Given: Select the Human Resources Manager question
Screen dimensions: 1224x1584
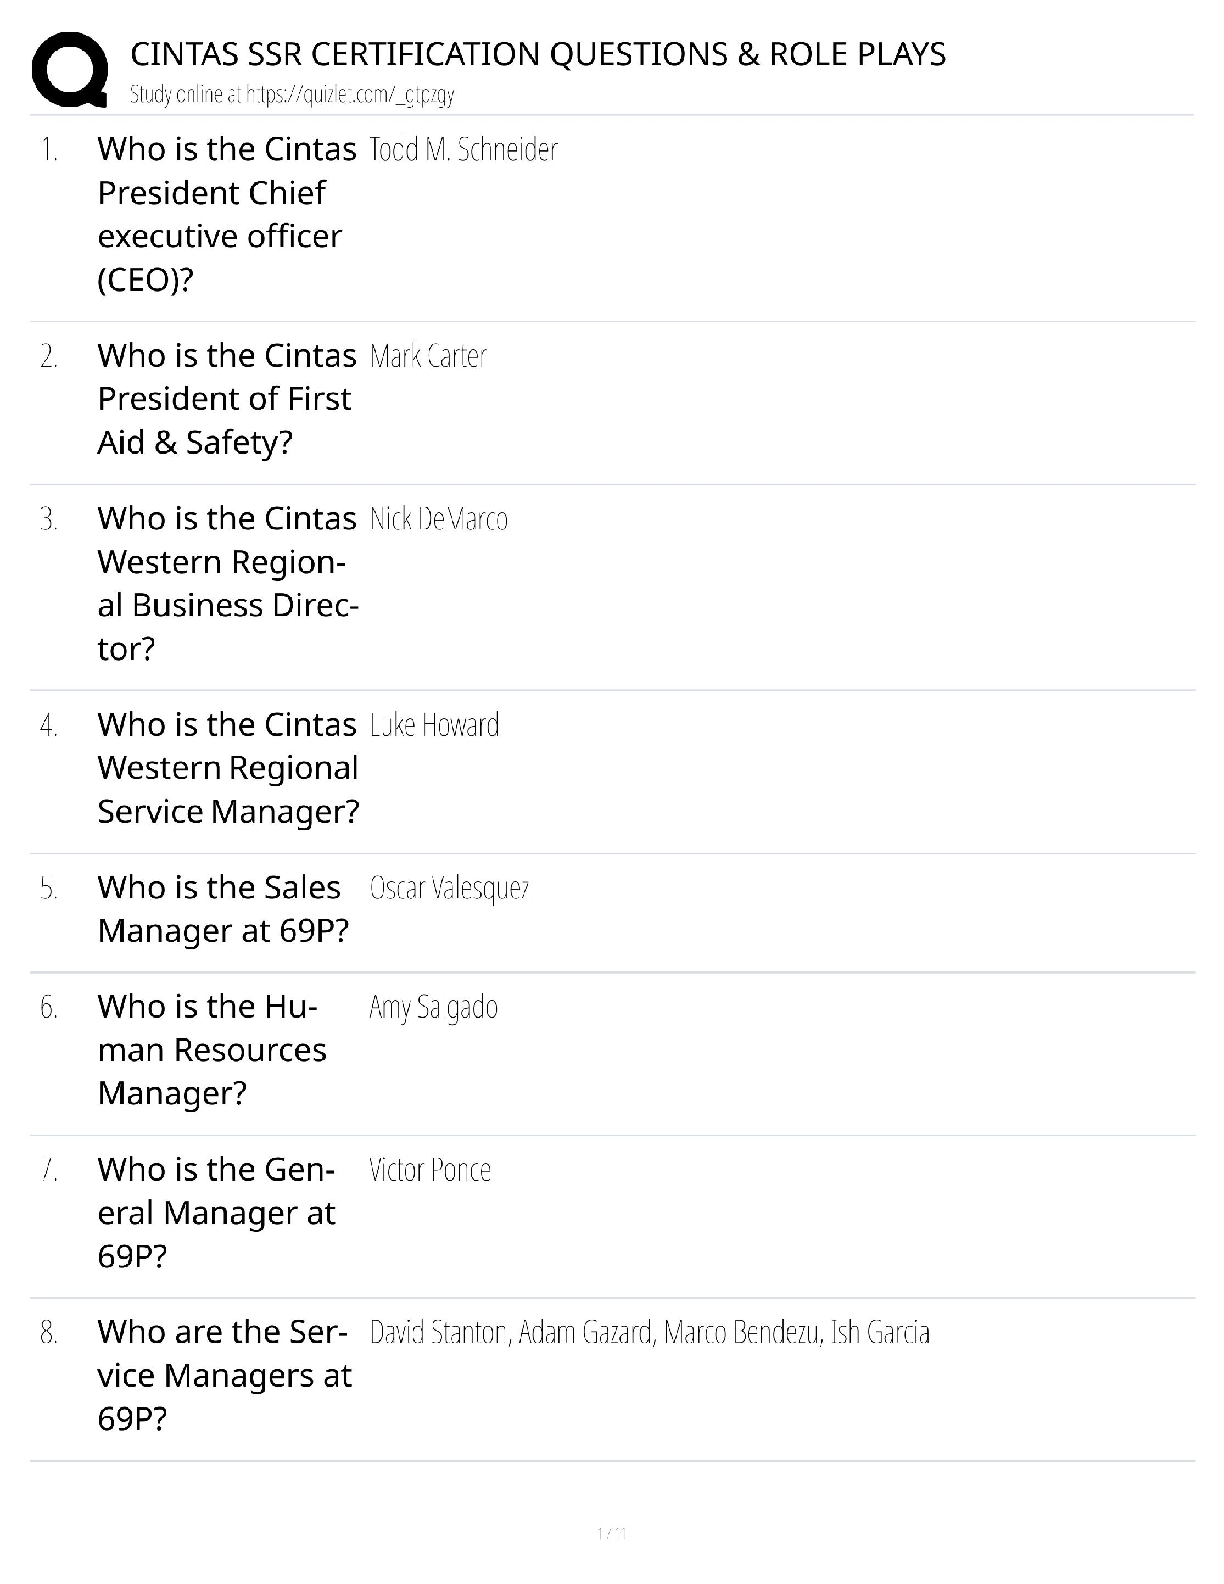Looking at the screenshot, I should pos(212,1050).
